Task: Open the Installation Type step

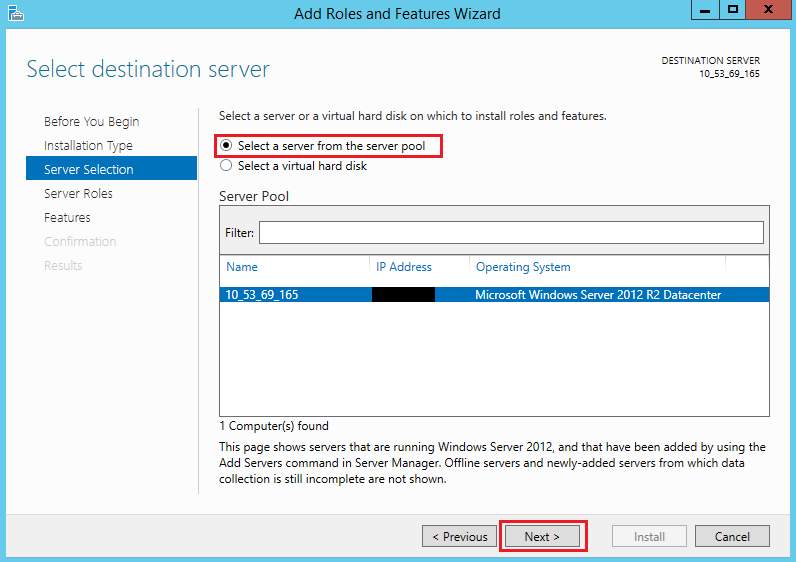Action: tap(88, 146)
